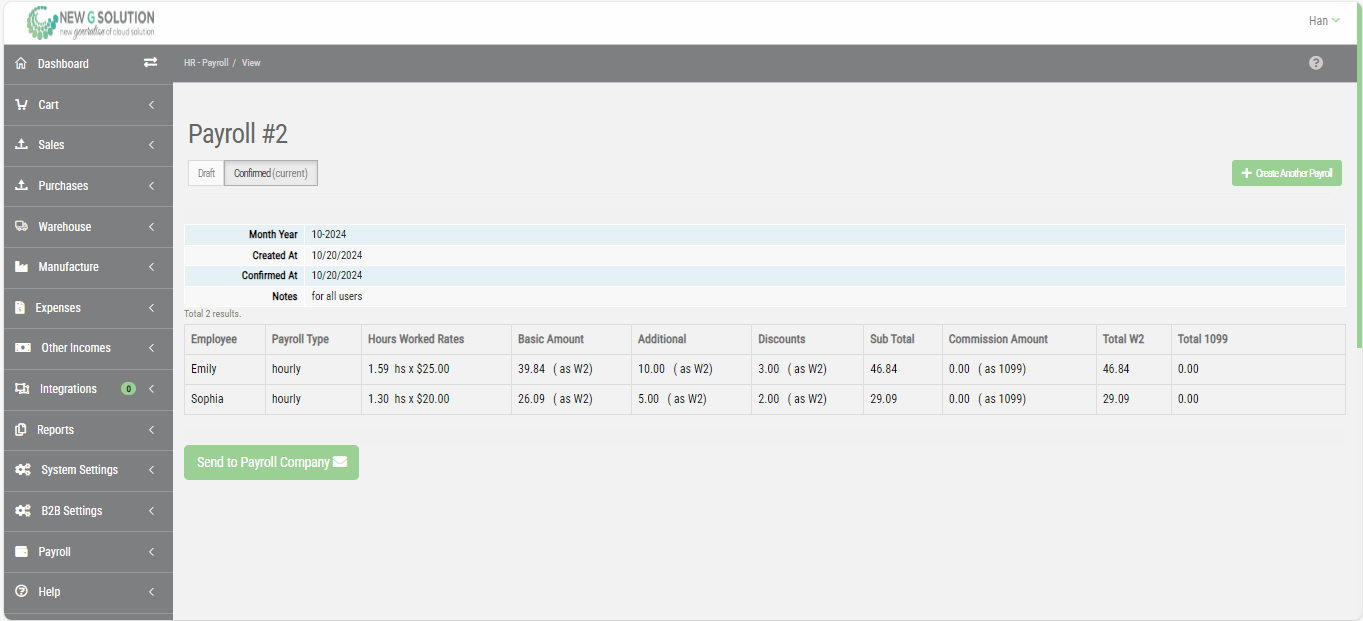Viewport: 1363px width, 621px height.
Task: Click the Month Year value 10-2024
Action: [x=329, y=235]
